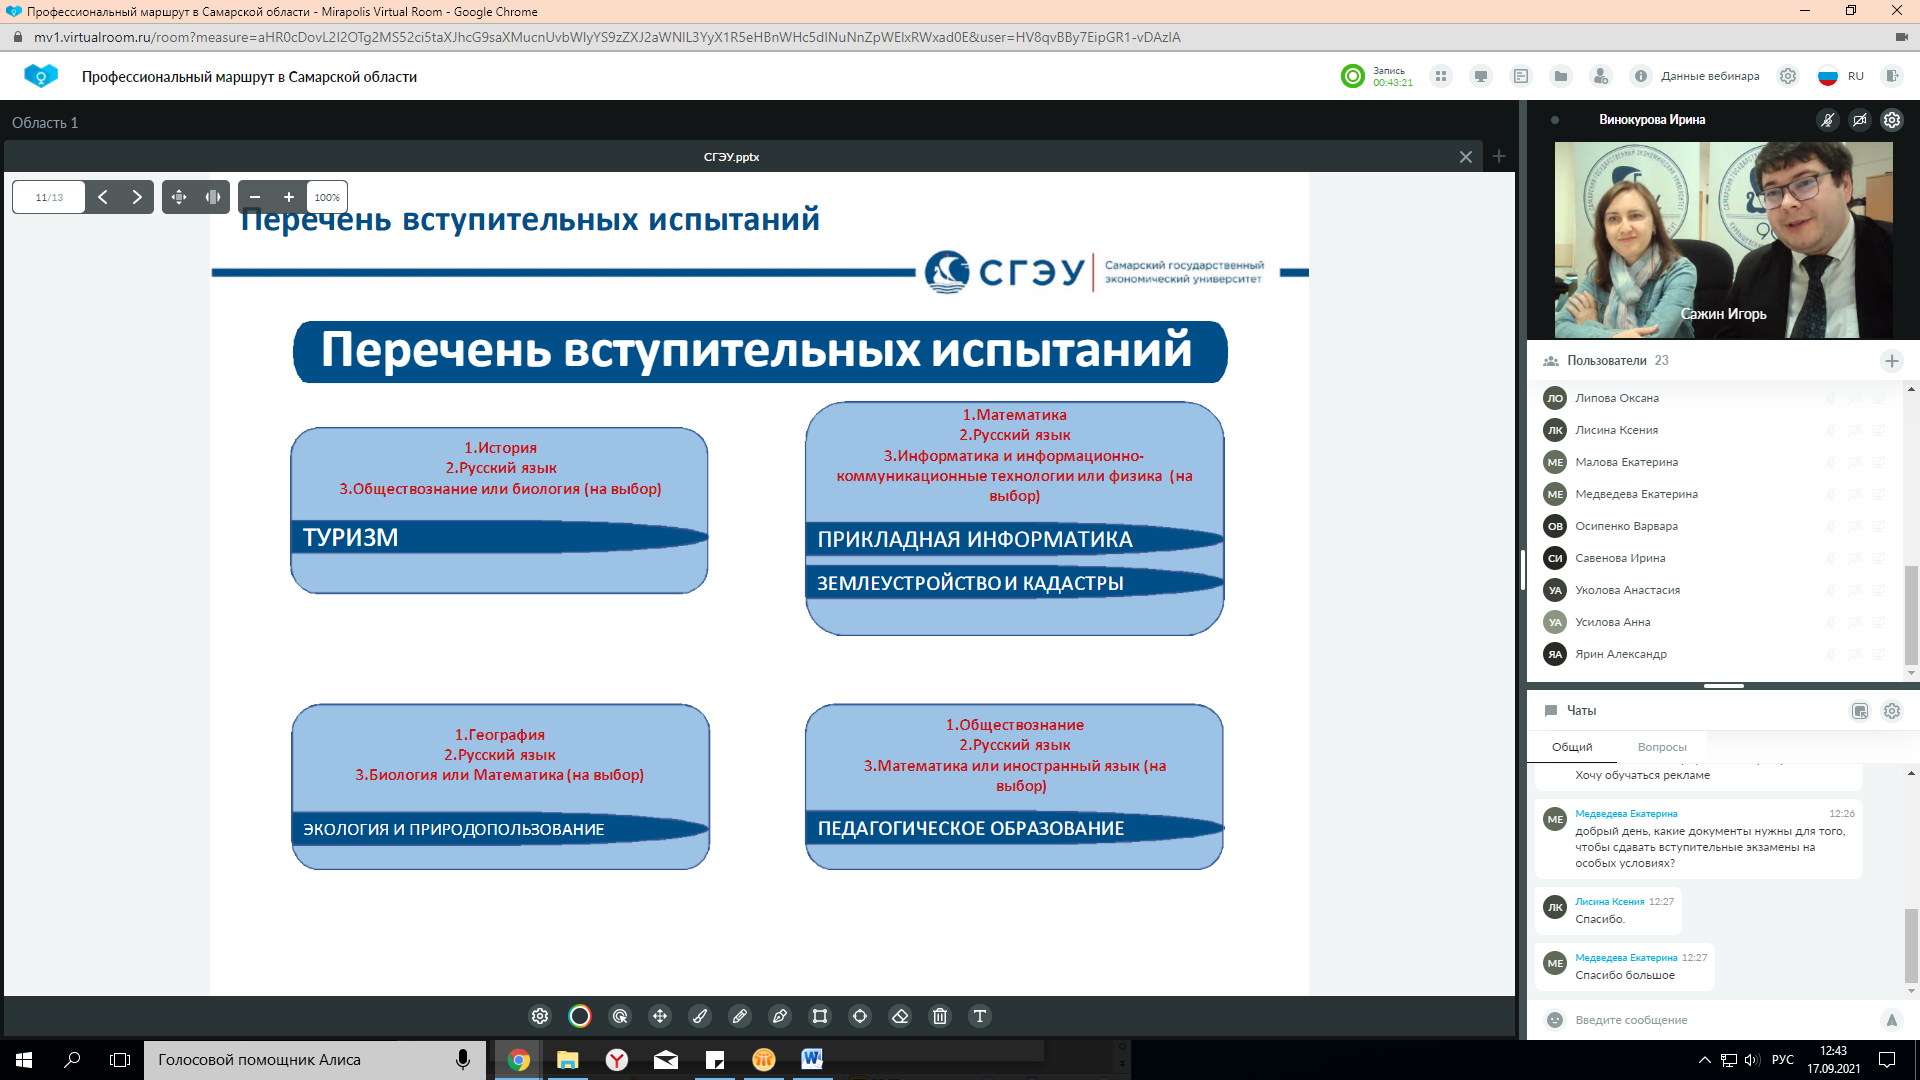
Task: Select the text T tool
Action: coord(980,1016)
